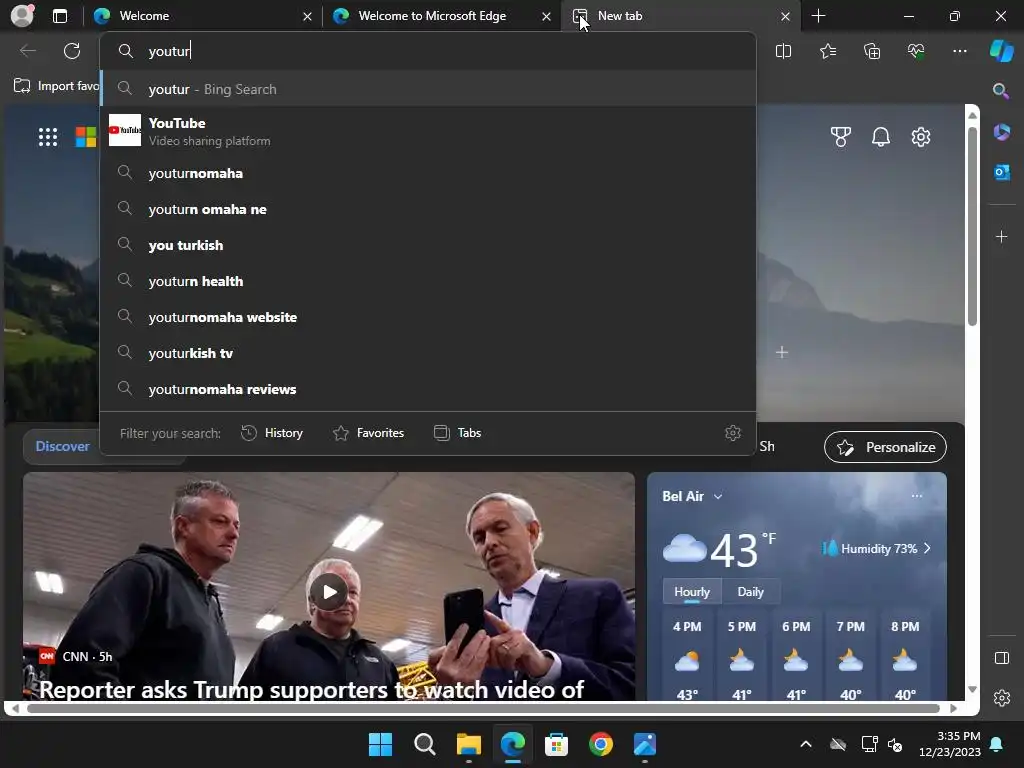The width and height of the screenshot is (1024, 768).
Task: Show hidden system tray icons chevron
Action: click(806, 744)
